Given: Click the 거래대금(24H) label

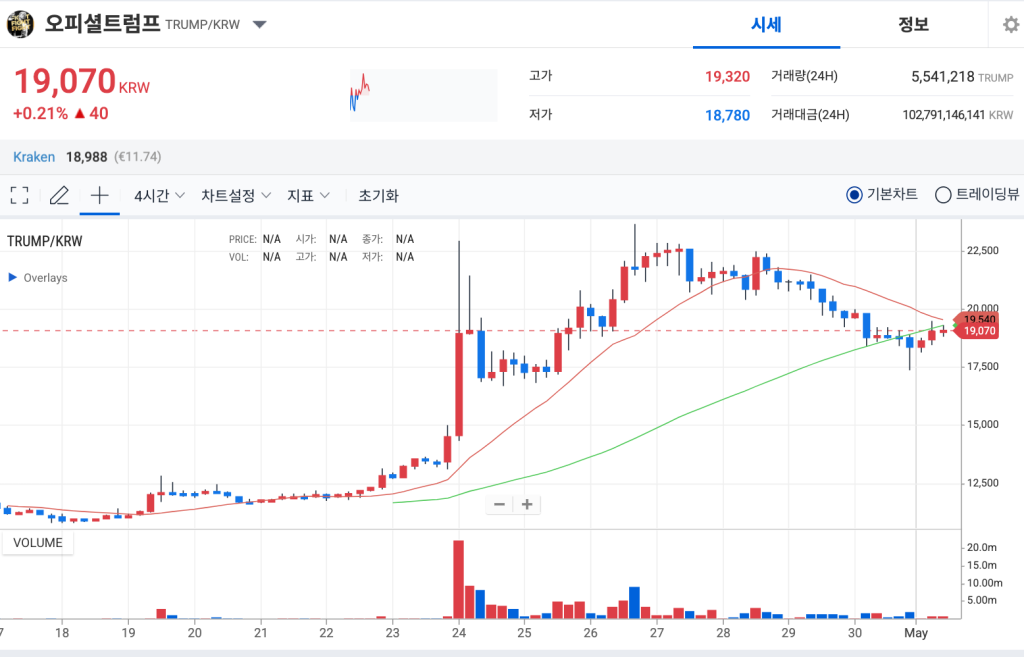Looking at the screenshot, I should pos(810,115).
